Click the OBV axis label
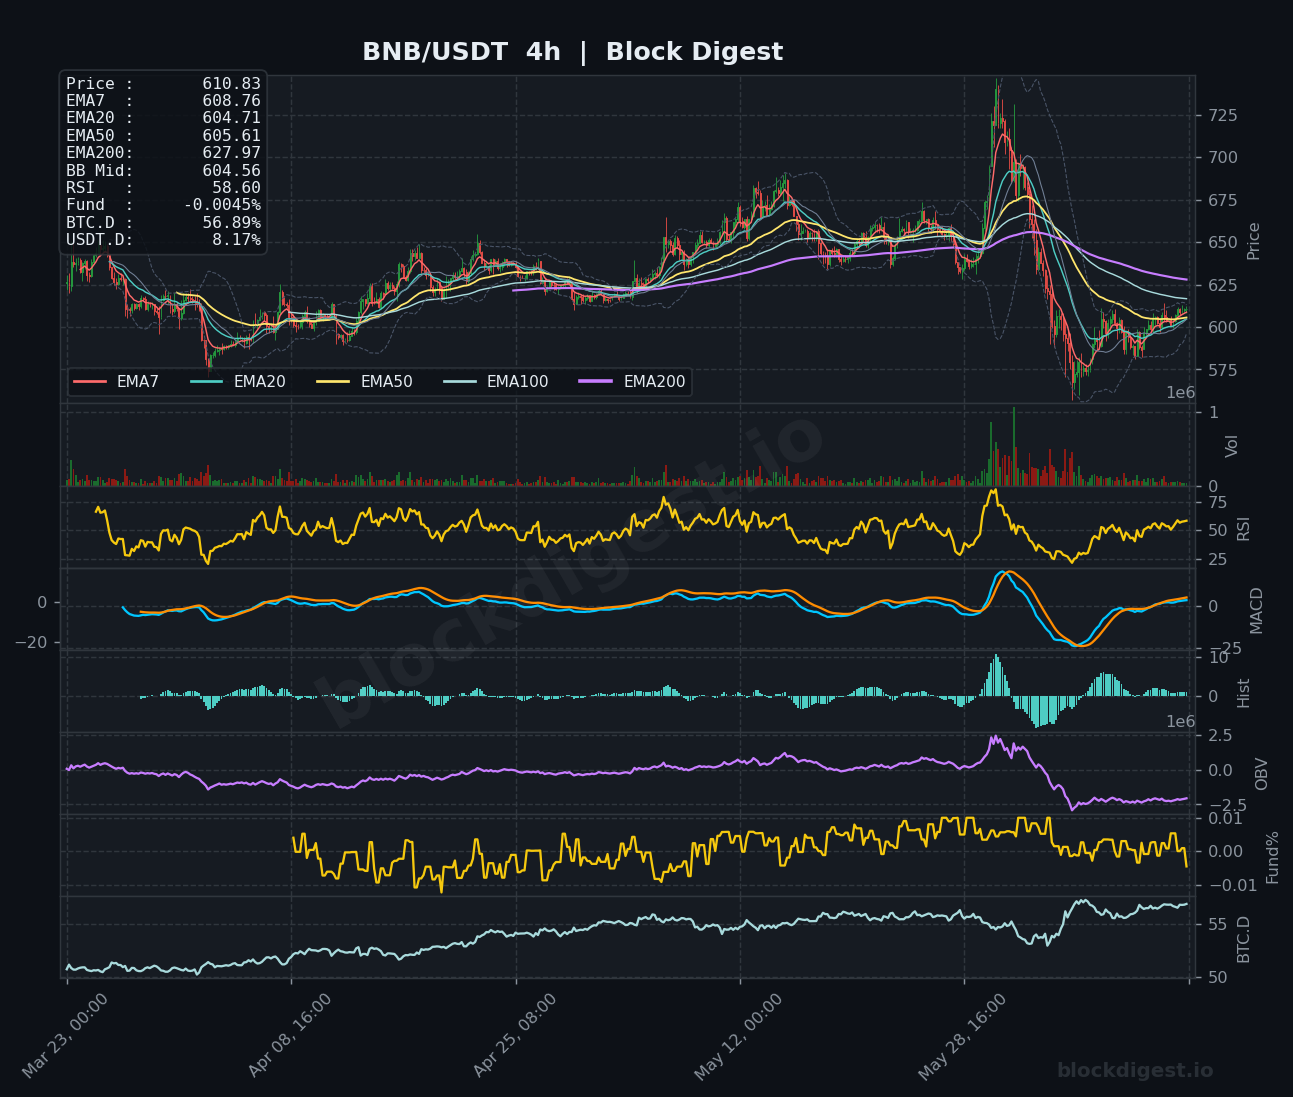 click(1261, 774)
